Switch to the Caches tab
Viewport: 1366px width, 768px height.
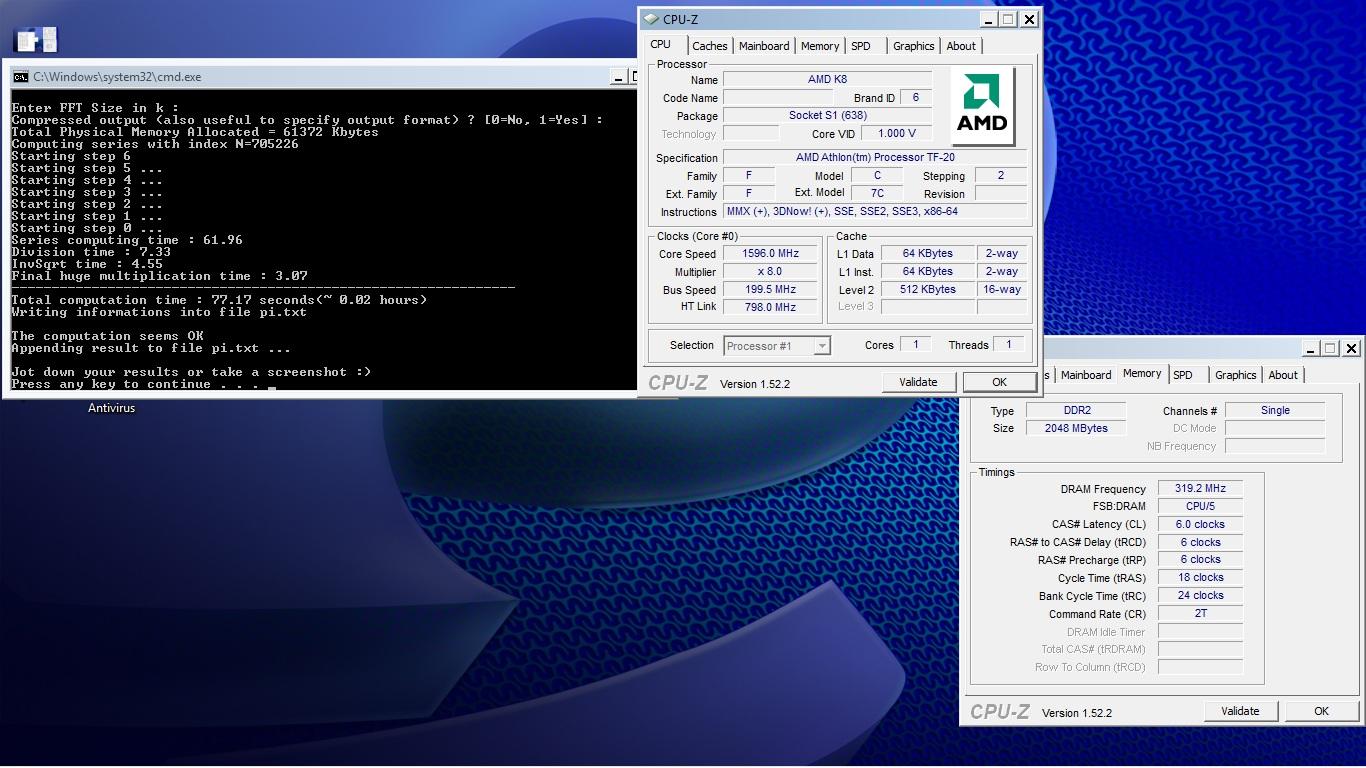[710, 46]
